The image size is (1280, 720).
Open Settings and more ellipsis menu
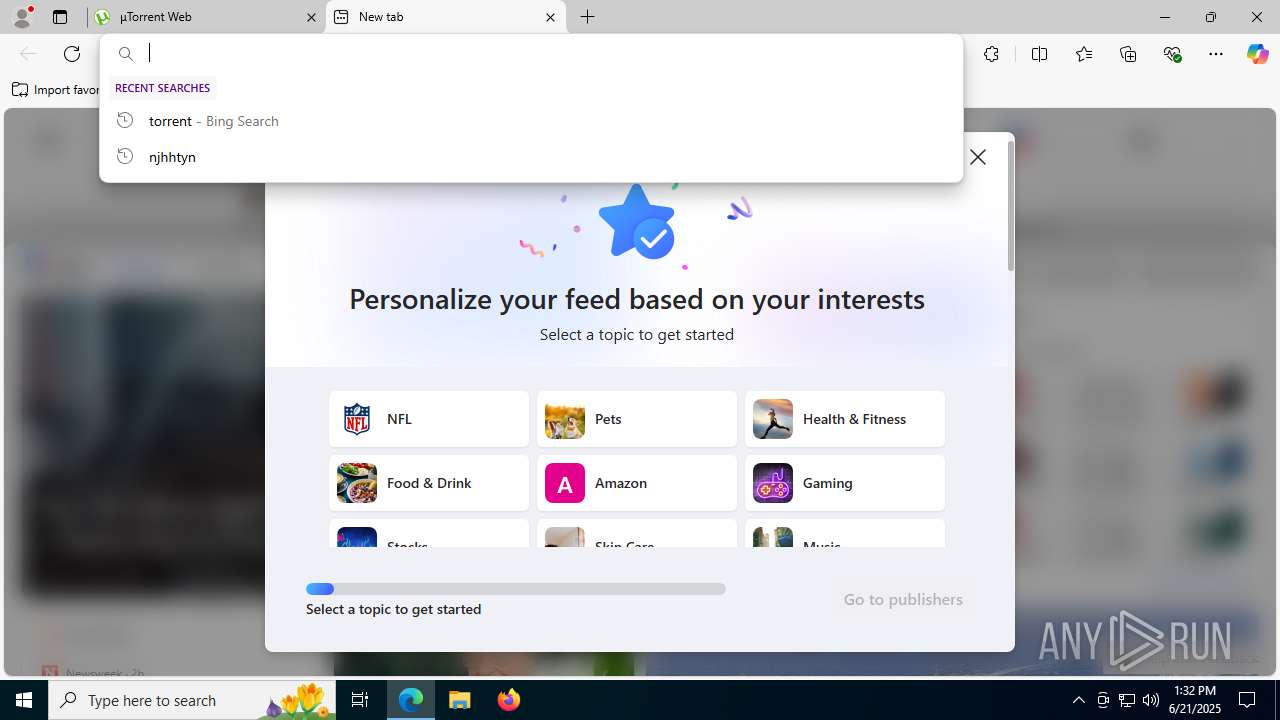1216,54
